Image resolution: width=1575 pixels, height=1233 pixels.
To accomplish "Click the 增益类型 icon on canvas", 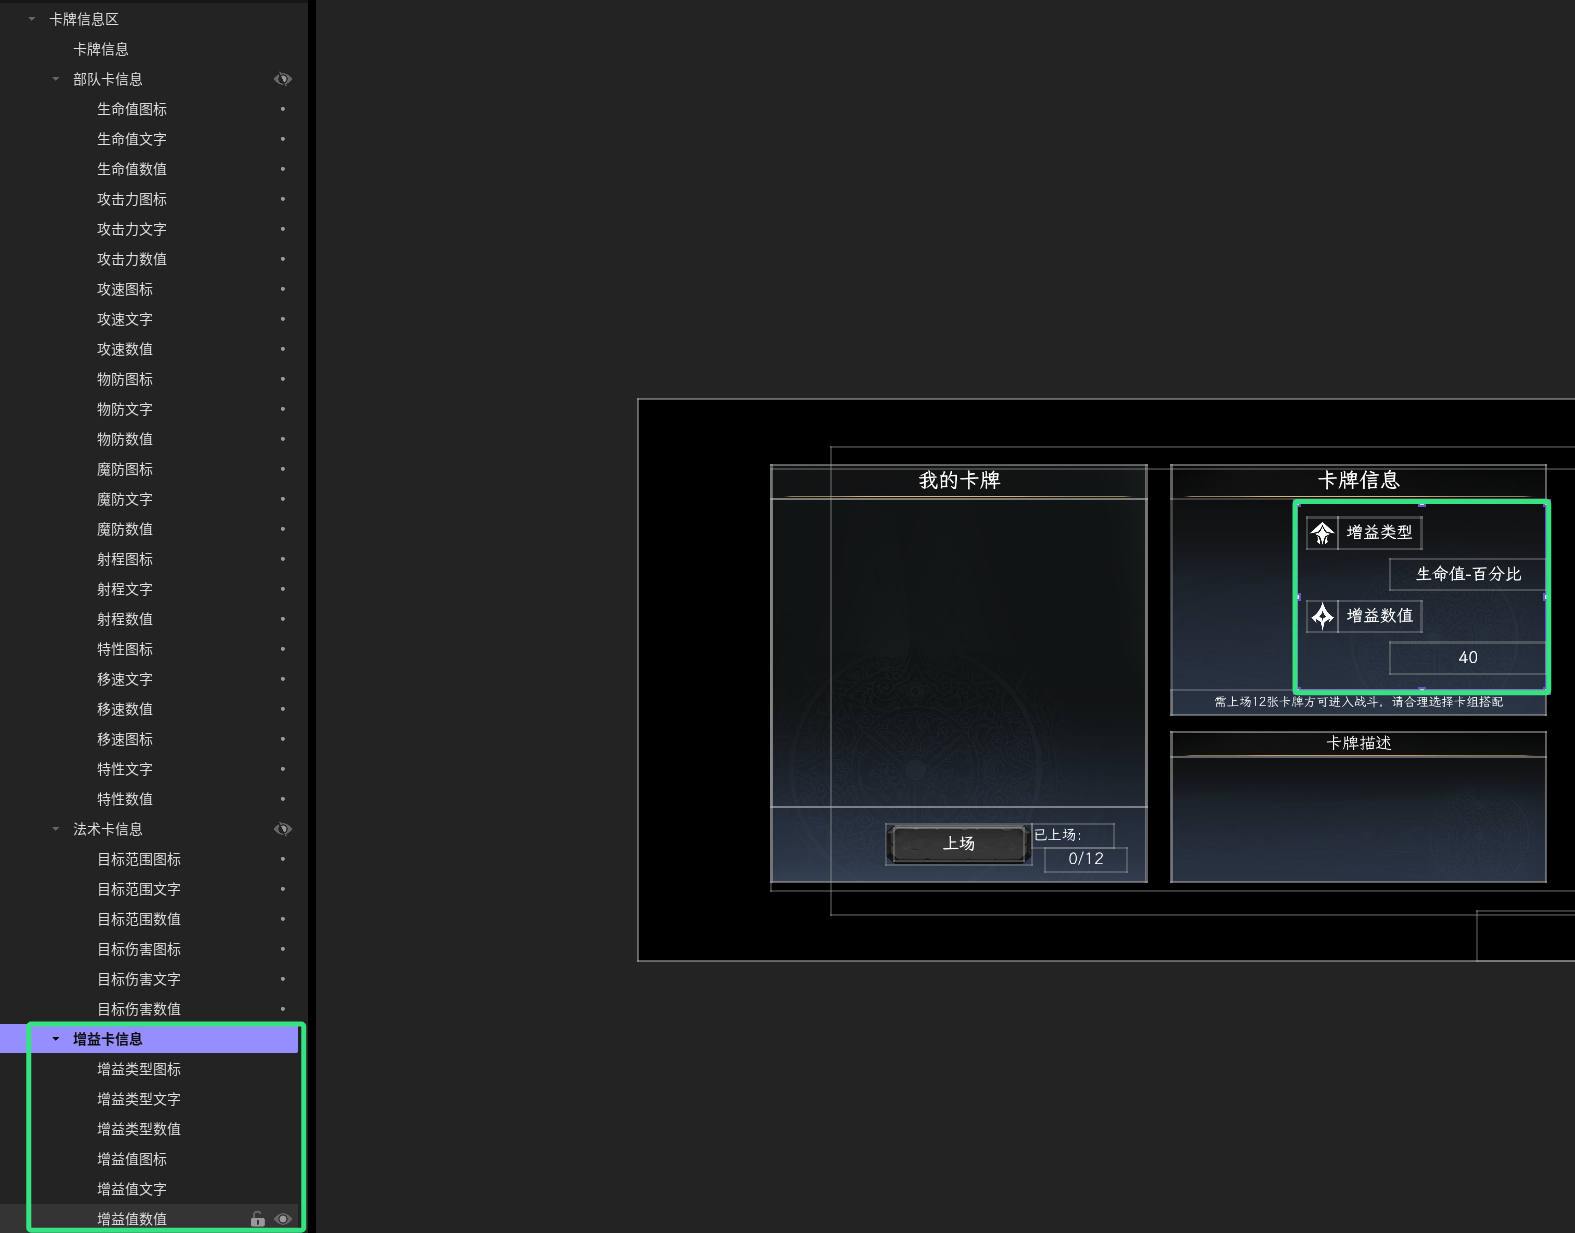I will tap(1322, 533).
